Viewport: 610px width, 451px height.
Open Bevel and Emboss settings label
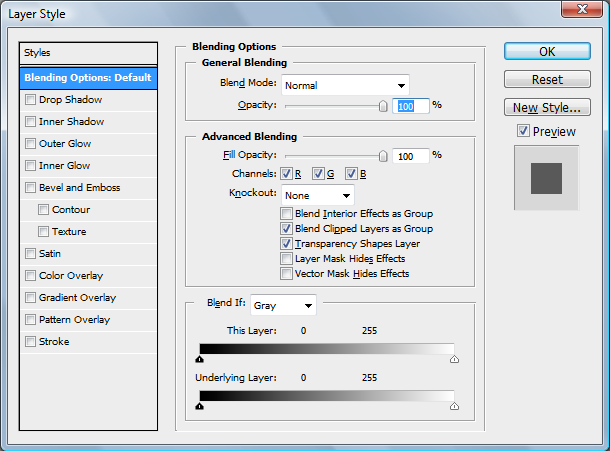tap(80, 188)
